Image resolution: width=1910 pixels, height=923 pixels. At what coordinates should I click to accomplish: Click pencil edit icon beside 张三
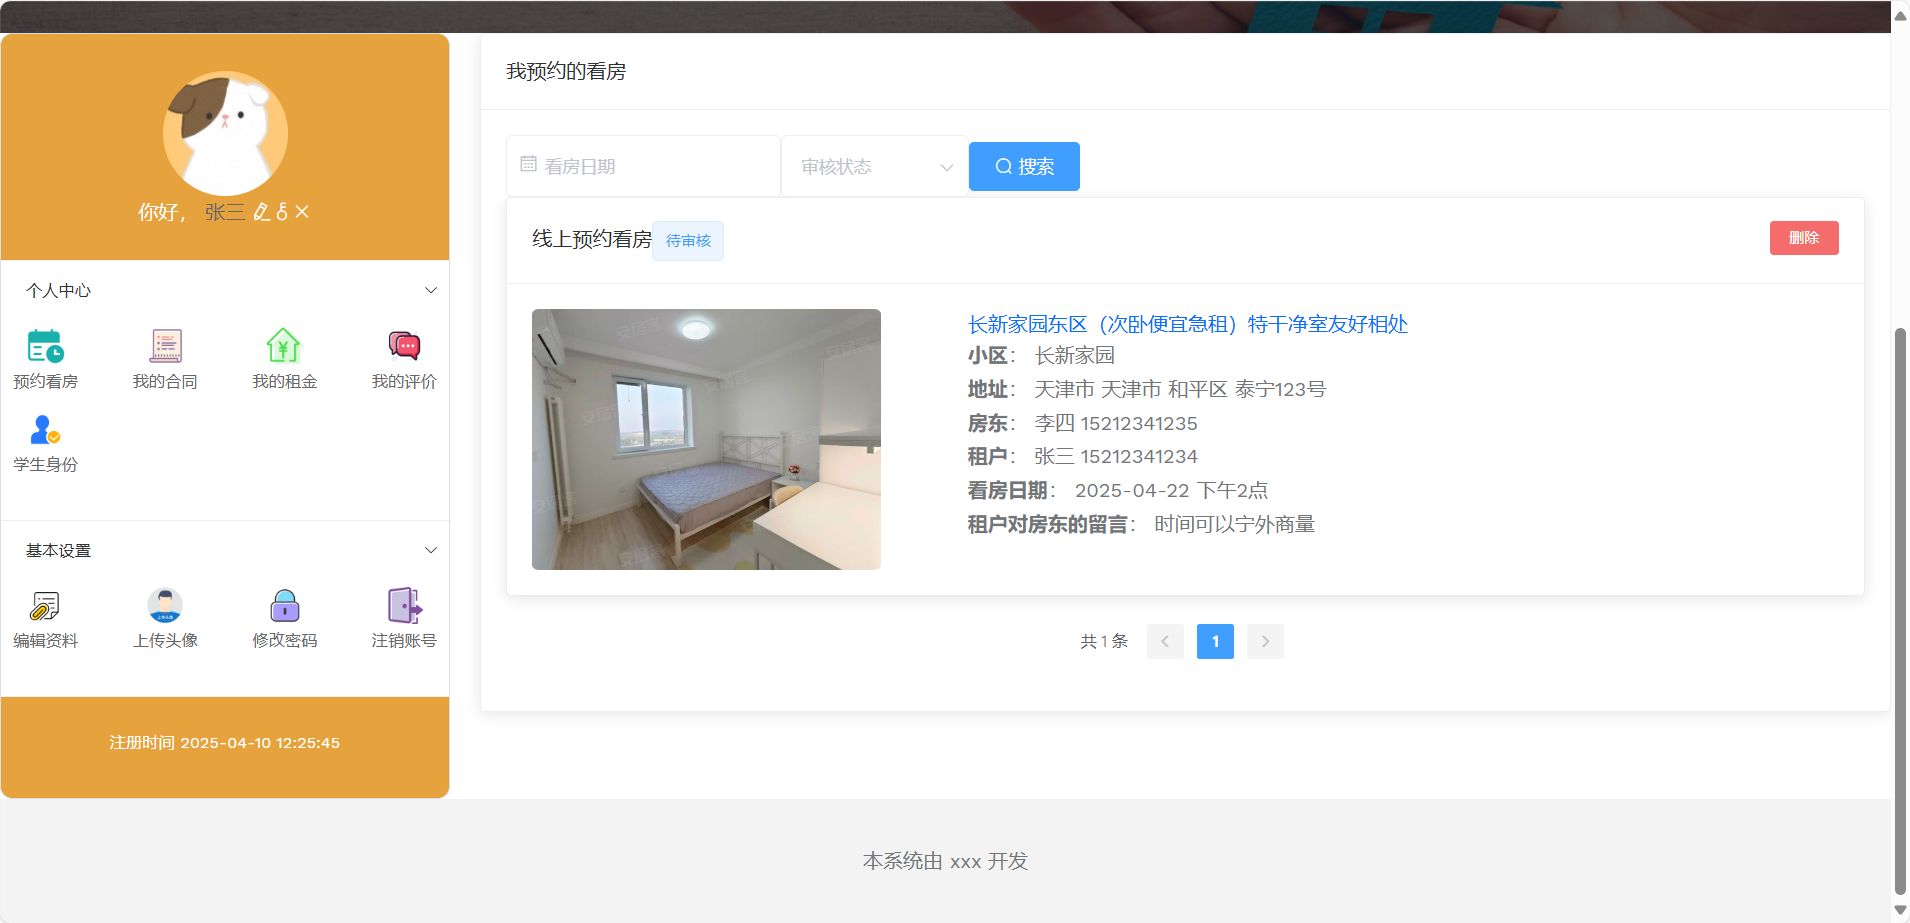click(x=262, y=212)
